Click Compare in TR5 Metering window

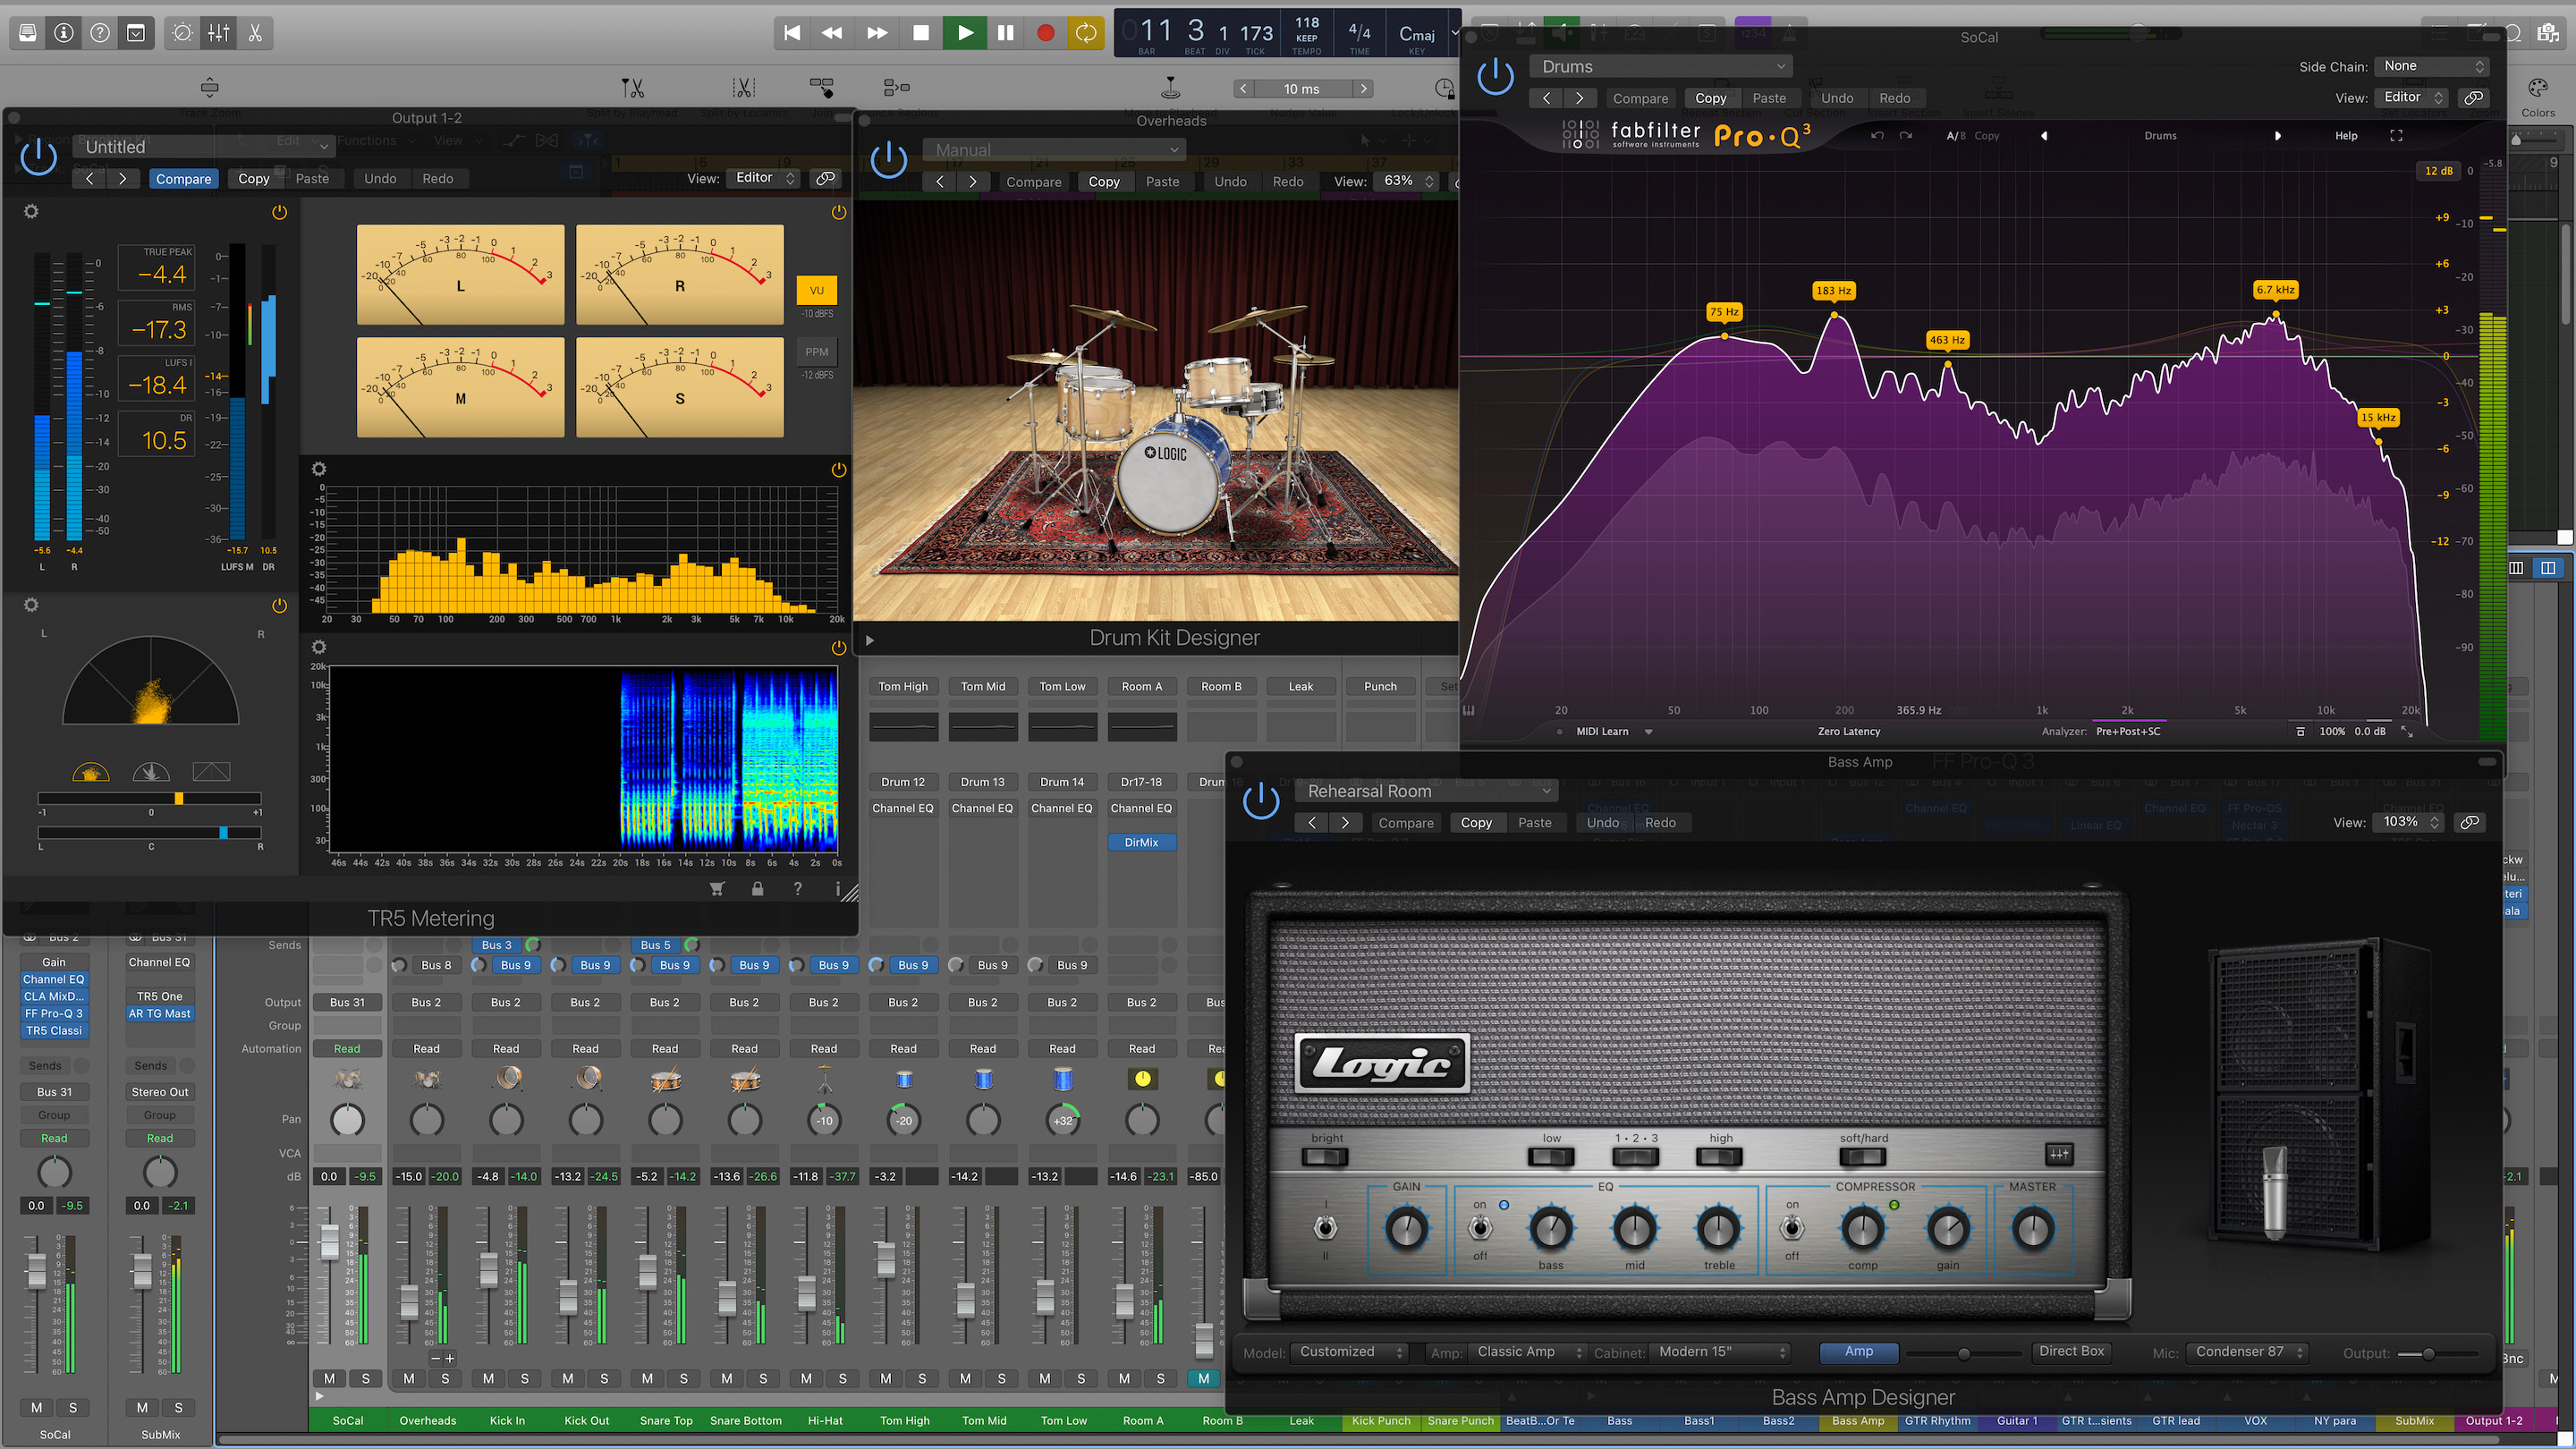point(184,178)
